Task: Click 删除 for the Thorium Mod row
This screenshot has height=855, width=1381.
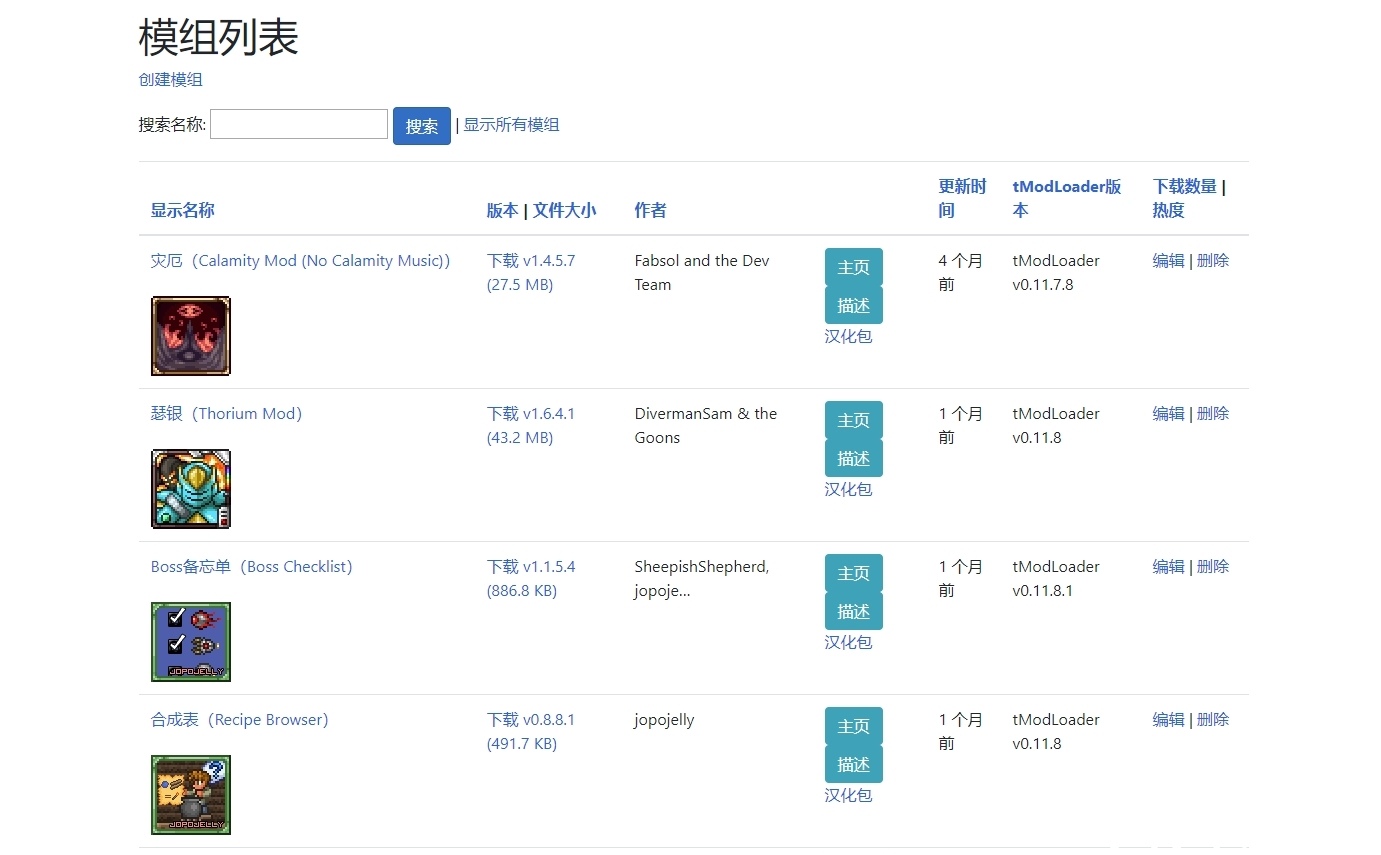Action: click(1213, 414)
